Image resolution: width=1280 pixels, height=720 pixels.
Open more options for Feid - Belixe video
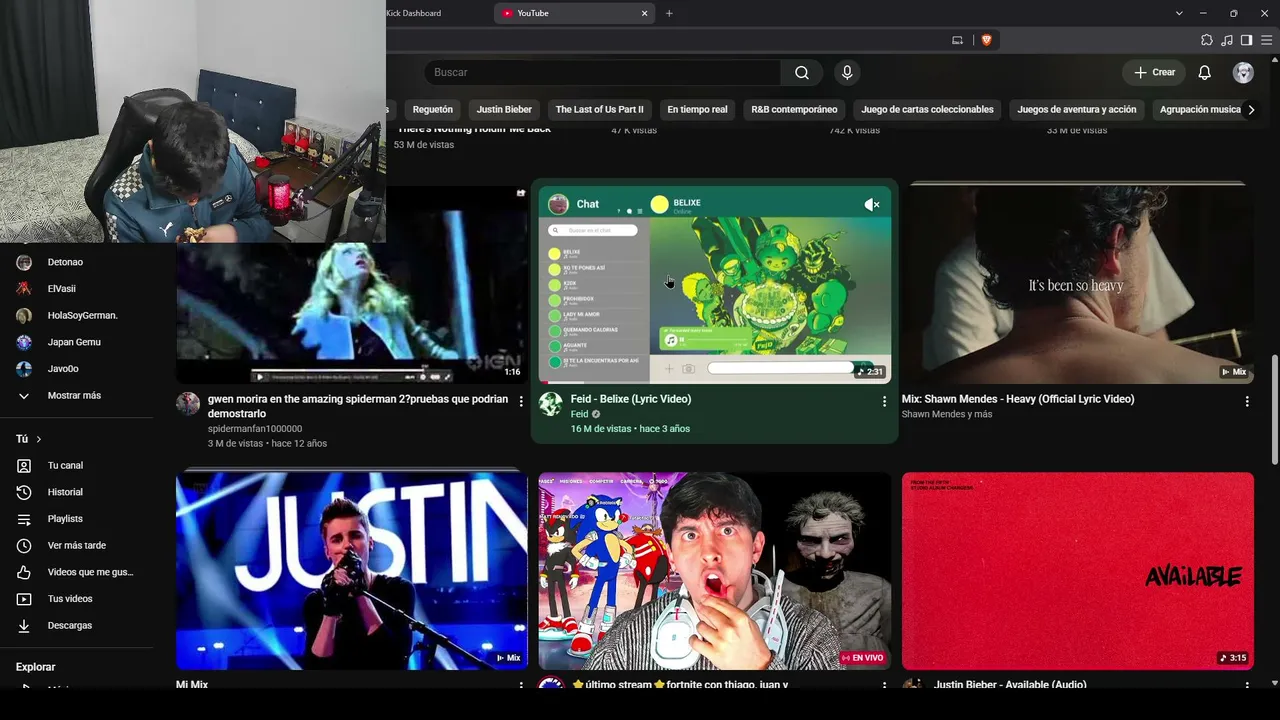tap(884, 401)
